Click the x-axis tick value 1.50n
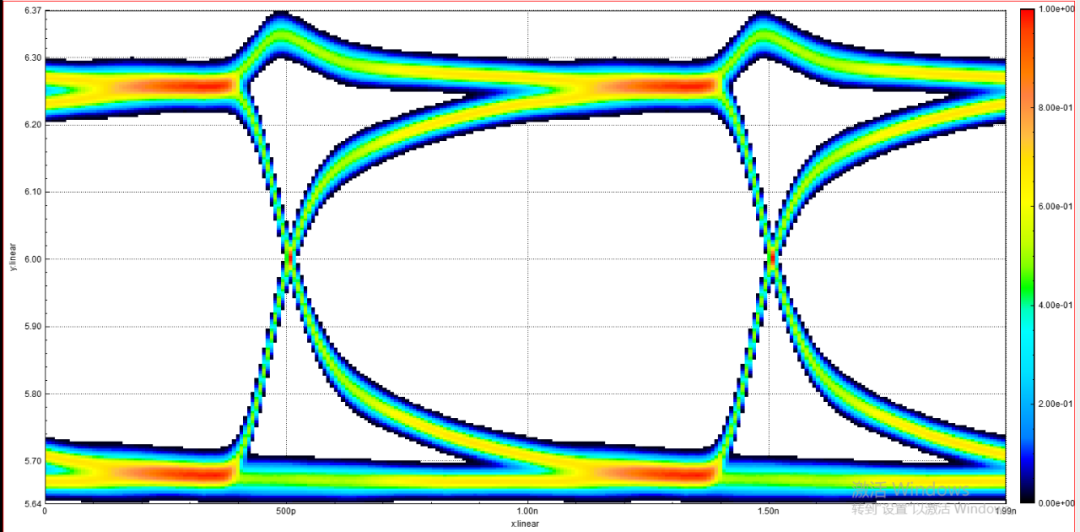This screenshot has width=1080, height=532. [768, 512]
